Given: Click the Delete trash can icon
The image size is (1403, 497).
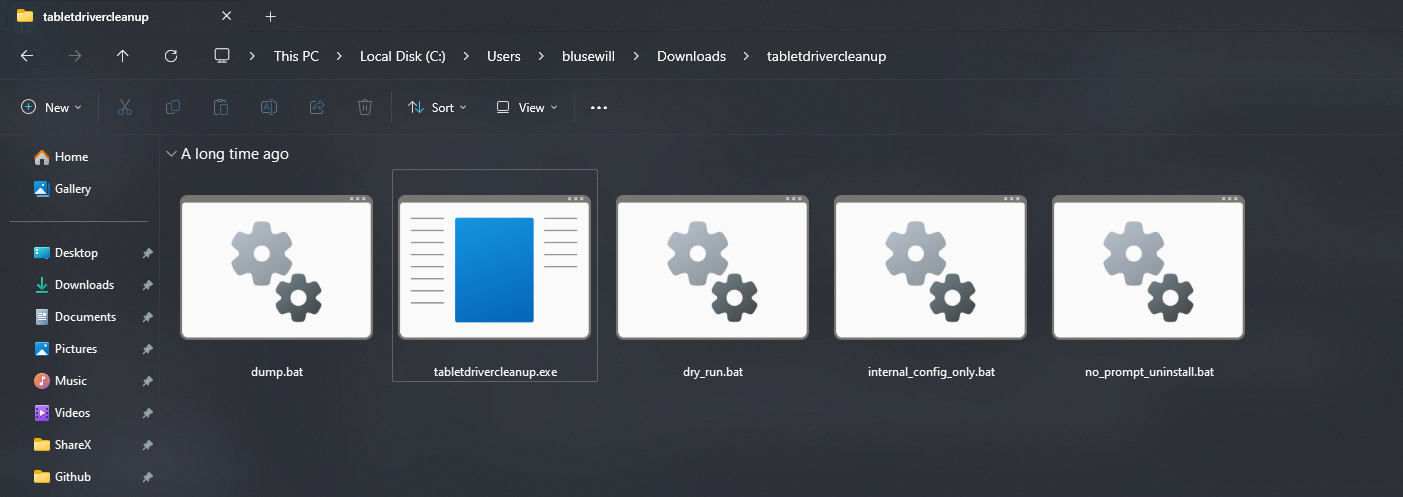Looking at the screenshot, I should [x=365, y=107].
